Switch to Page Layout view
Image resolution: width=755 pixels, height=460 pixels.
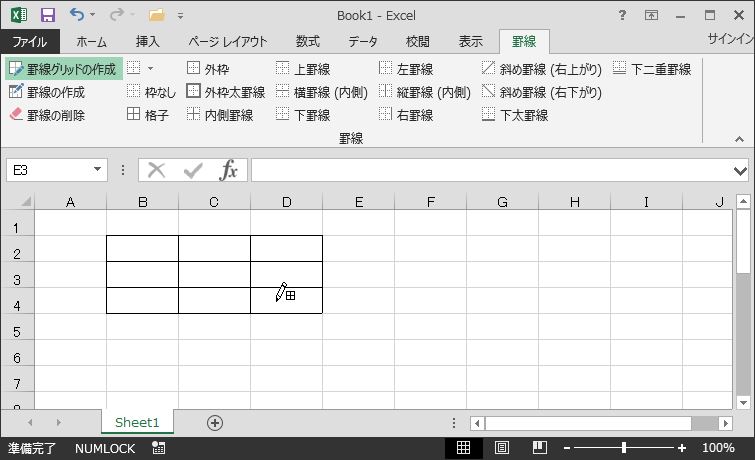pyautogui.click(x=502, y=448)
